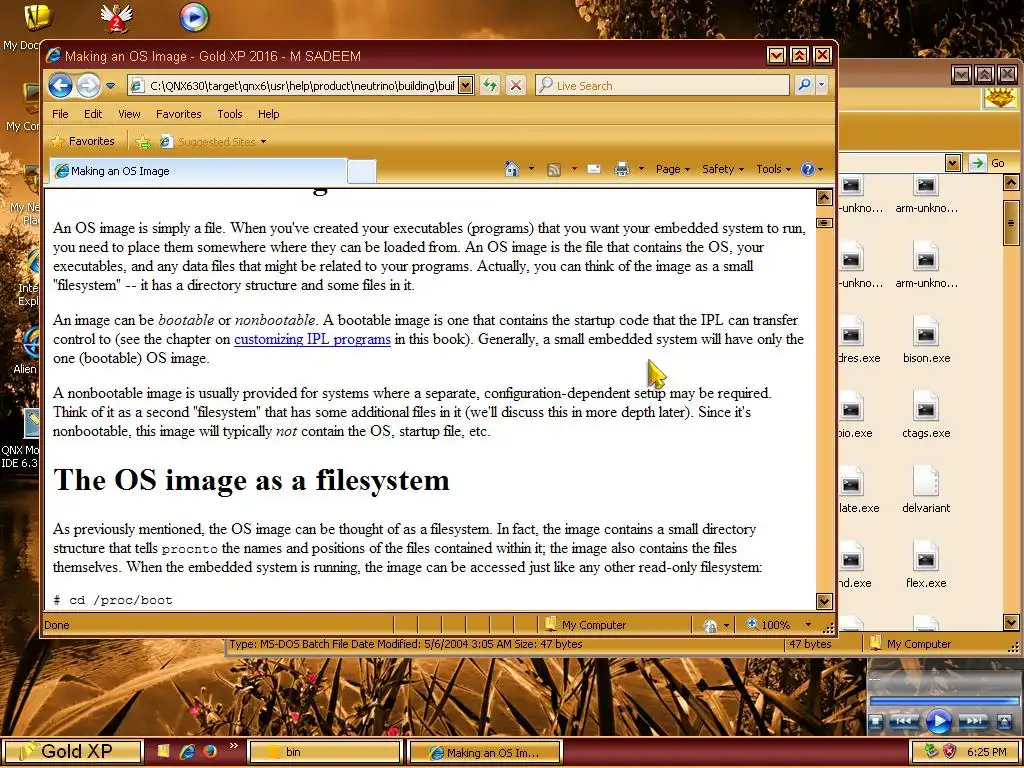Expand the IE address bar dropdown arrow
Viewport: 1024px width, 768px height.
tap(466, 86)
